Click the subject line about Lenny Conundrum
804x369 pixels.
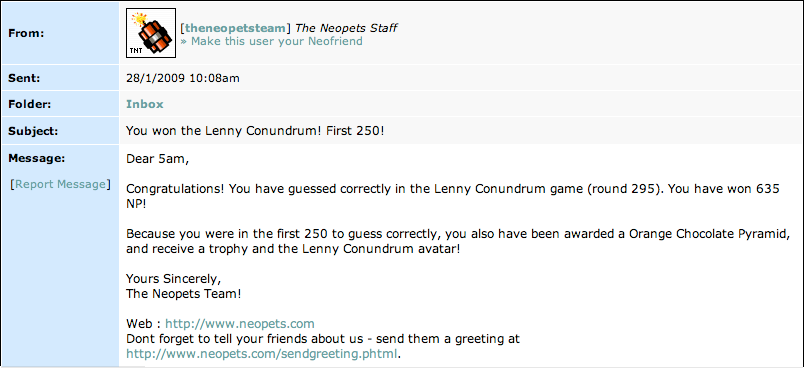(x=255, y=131)
